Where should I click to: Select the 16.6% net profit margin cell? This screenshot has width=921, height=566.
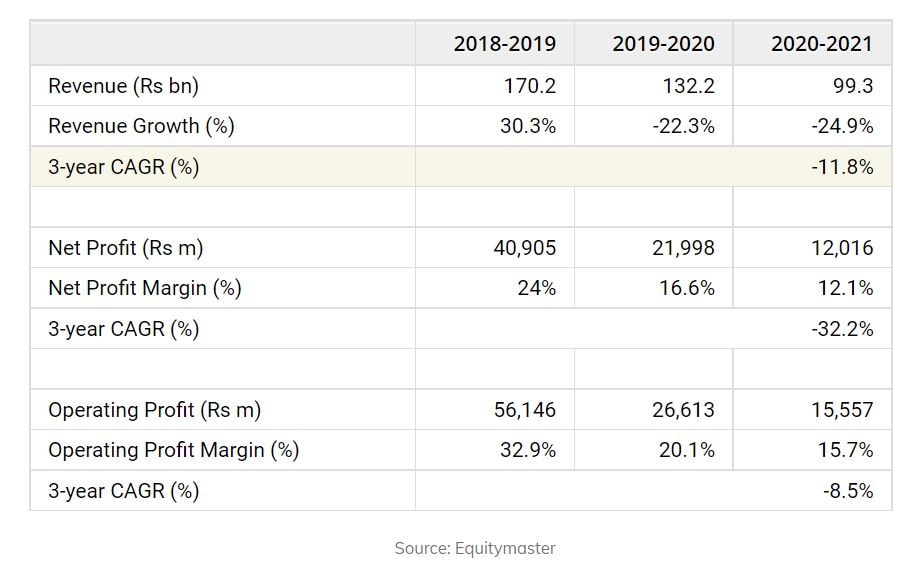pyautogui.click(x=688, y=288)
